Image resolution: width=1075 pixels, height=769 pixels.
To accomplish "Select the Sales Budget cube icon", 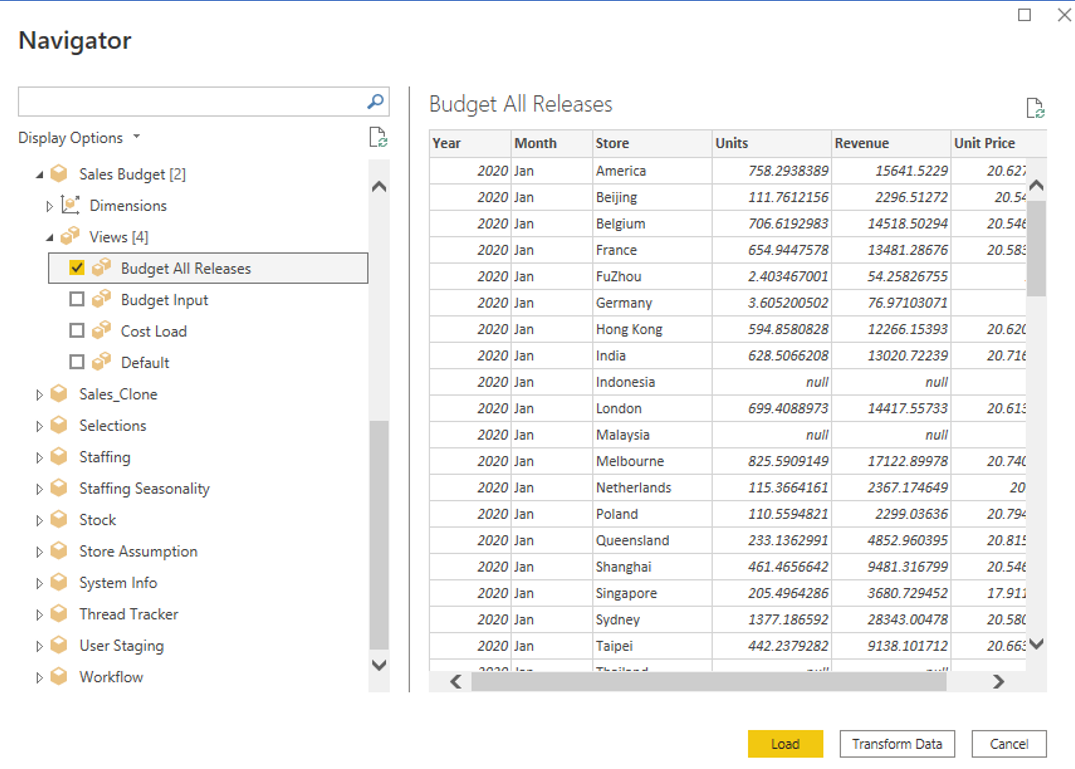I will [x=60, y=173].
